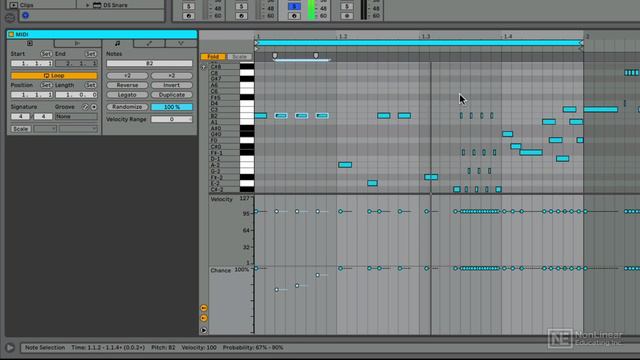Click the commit Groove round icon
Screen dimensions: 640x360
tap(94, 107)
